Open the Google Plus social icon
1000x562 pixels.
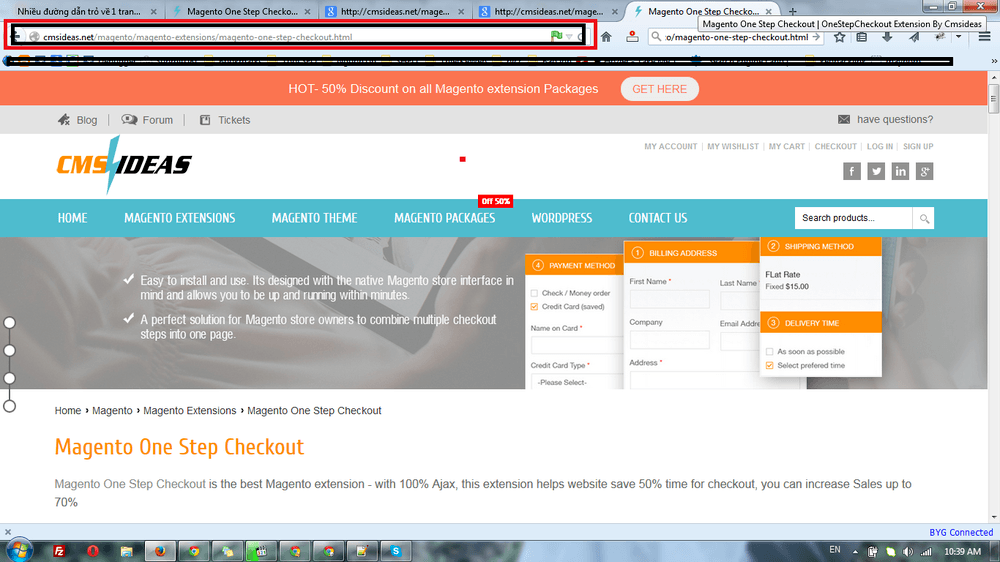(924, 171)
